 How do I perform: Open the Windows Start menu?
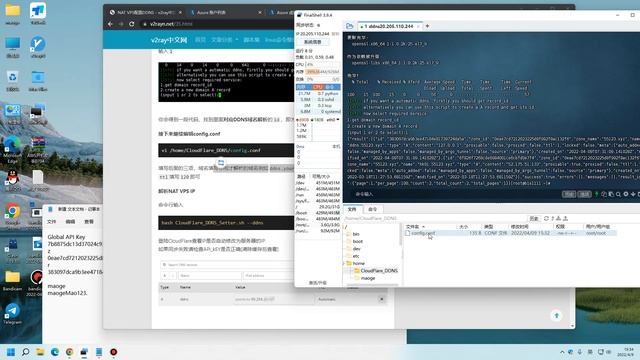click(x=11, y=352)
